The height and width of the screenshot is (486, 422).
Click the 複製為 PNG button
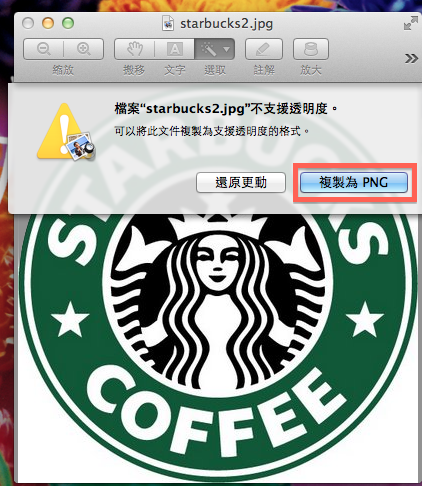coord(354,182)
